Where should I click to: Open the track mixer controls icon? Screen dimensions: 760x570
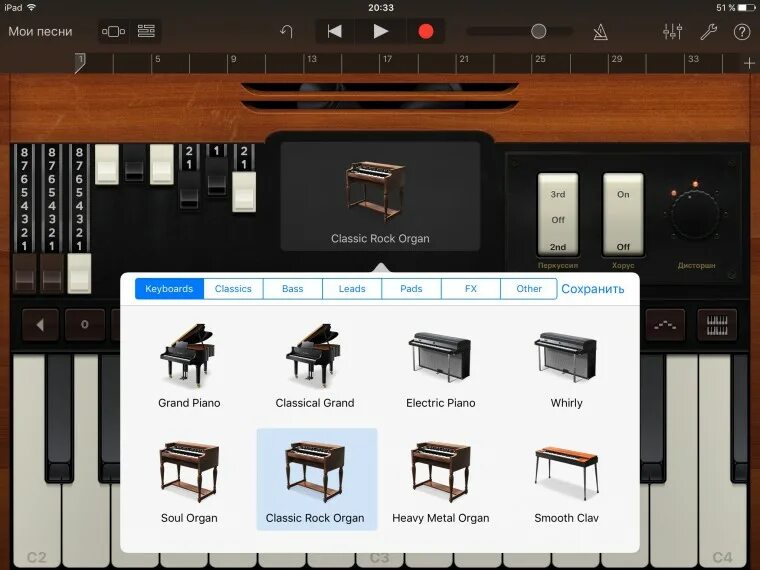pos(672,32)
